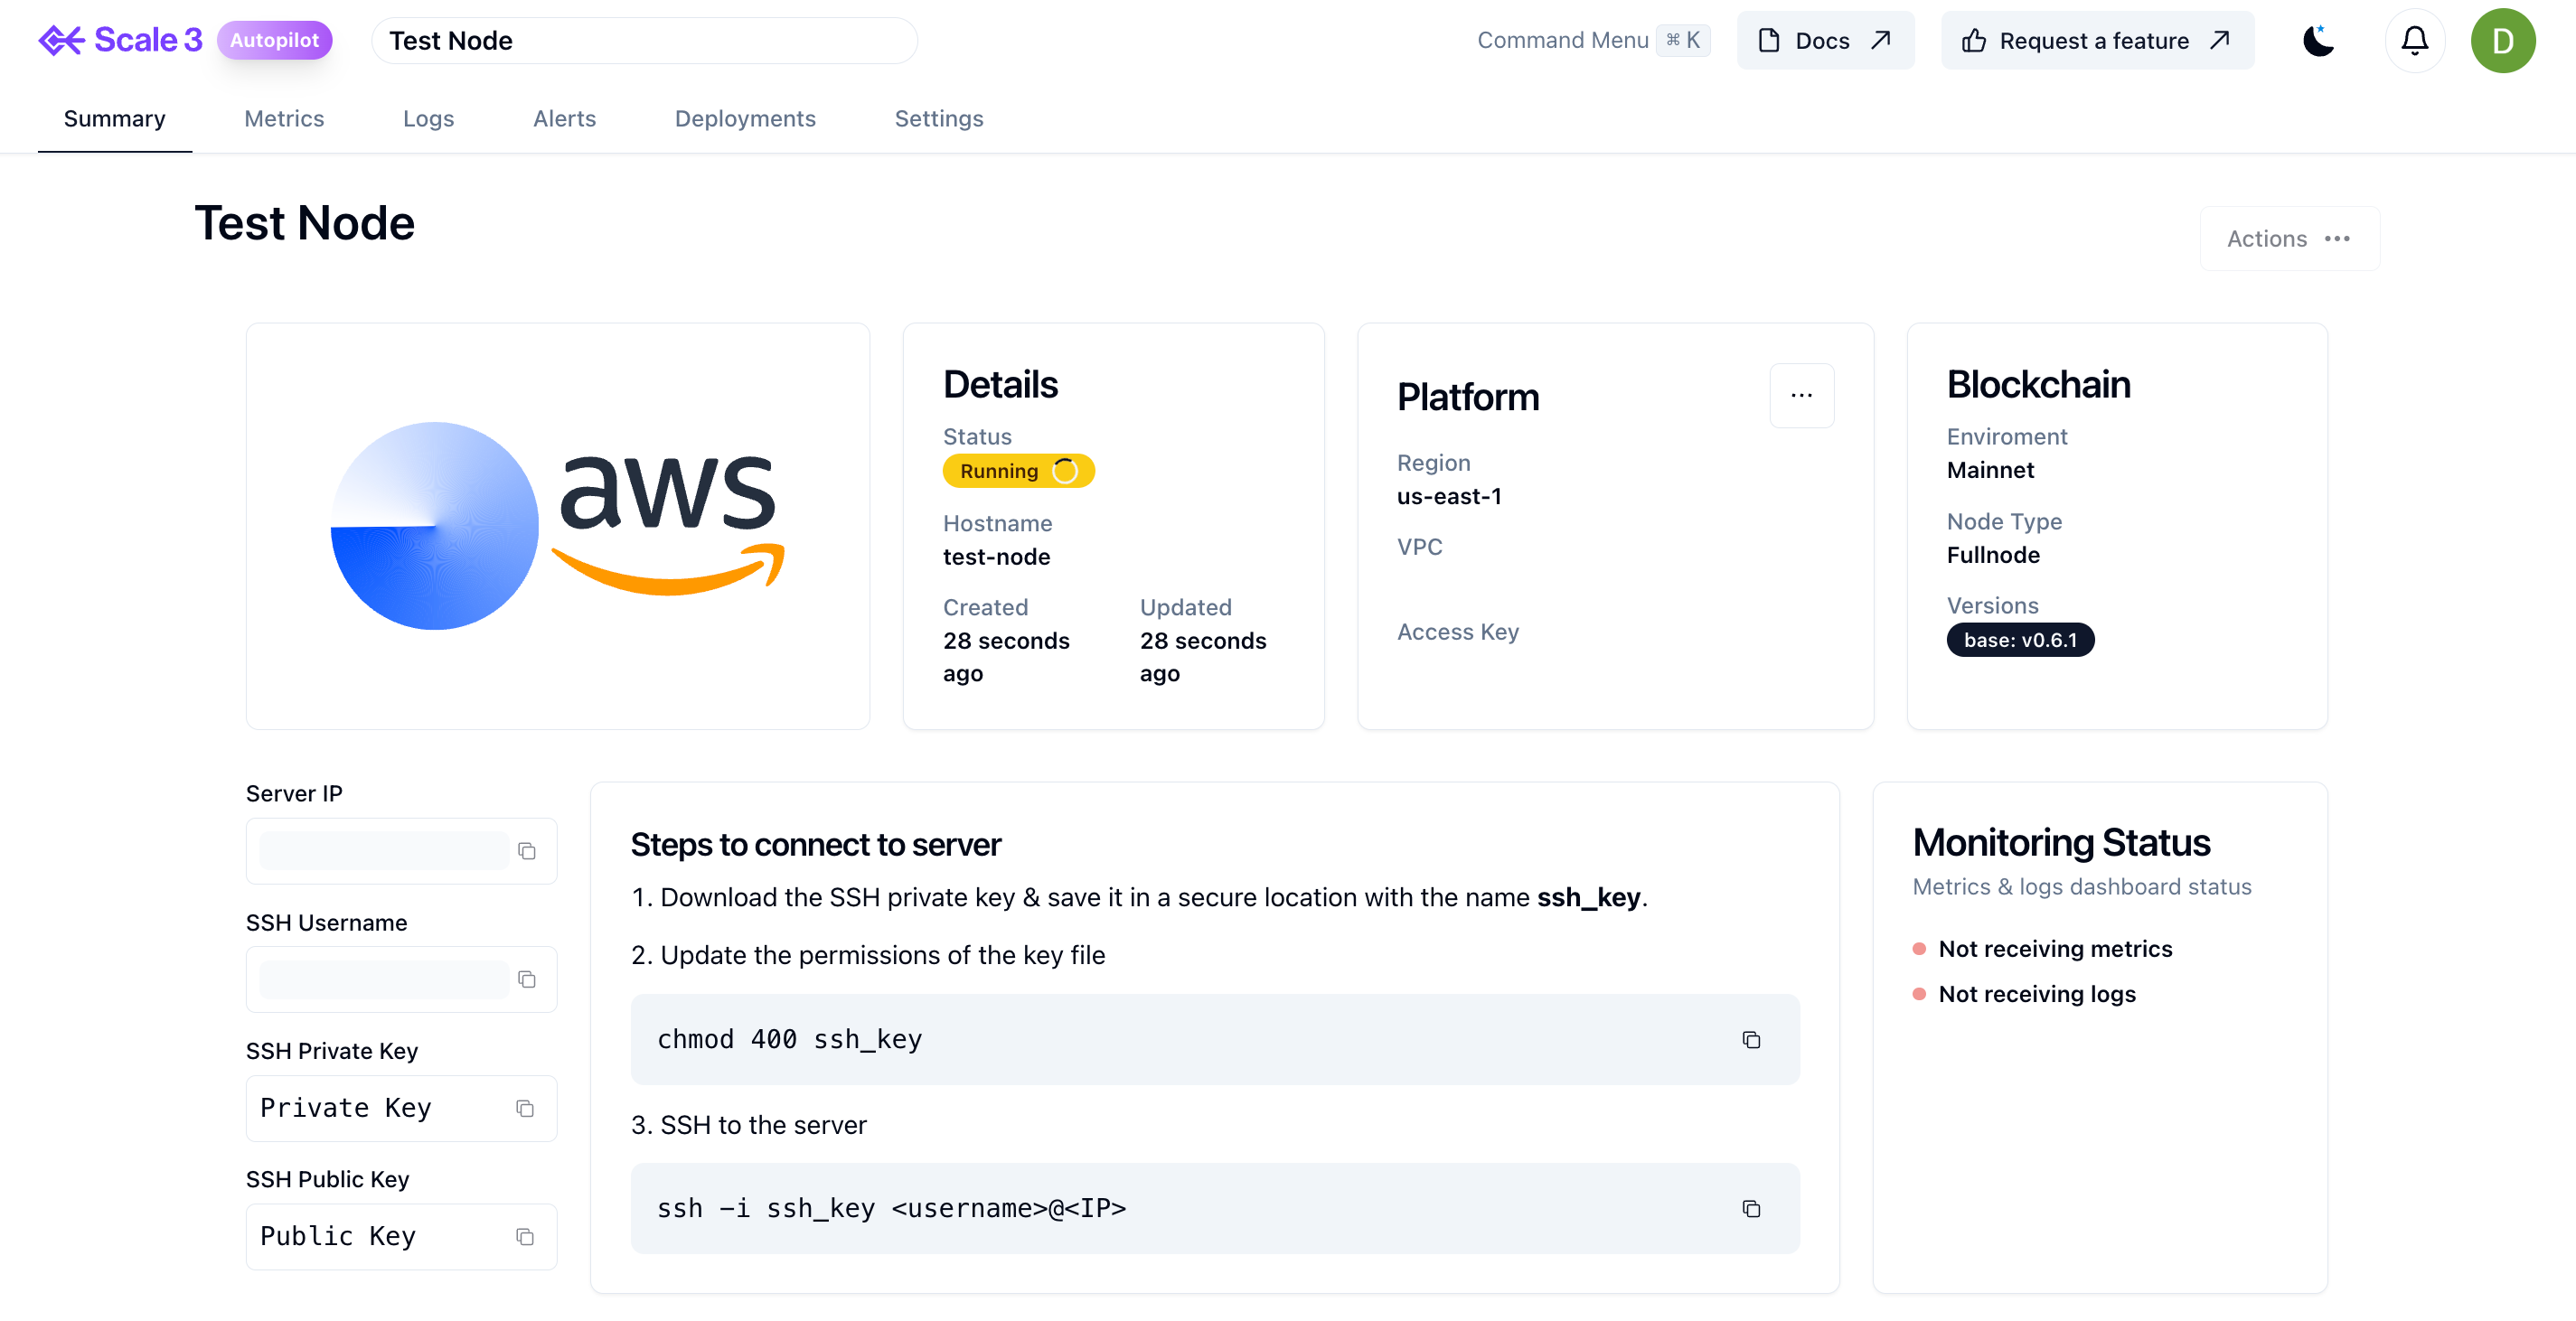Image resolution: width=2576 pixels, height=1321 pixels.
Task: Copy the chmod 400 command
Action: click(x=1750, y=1040)
